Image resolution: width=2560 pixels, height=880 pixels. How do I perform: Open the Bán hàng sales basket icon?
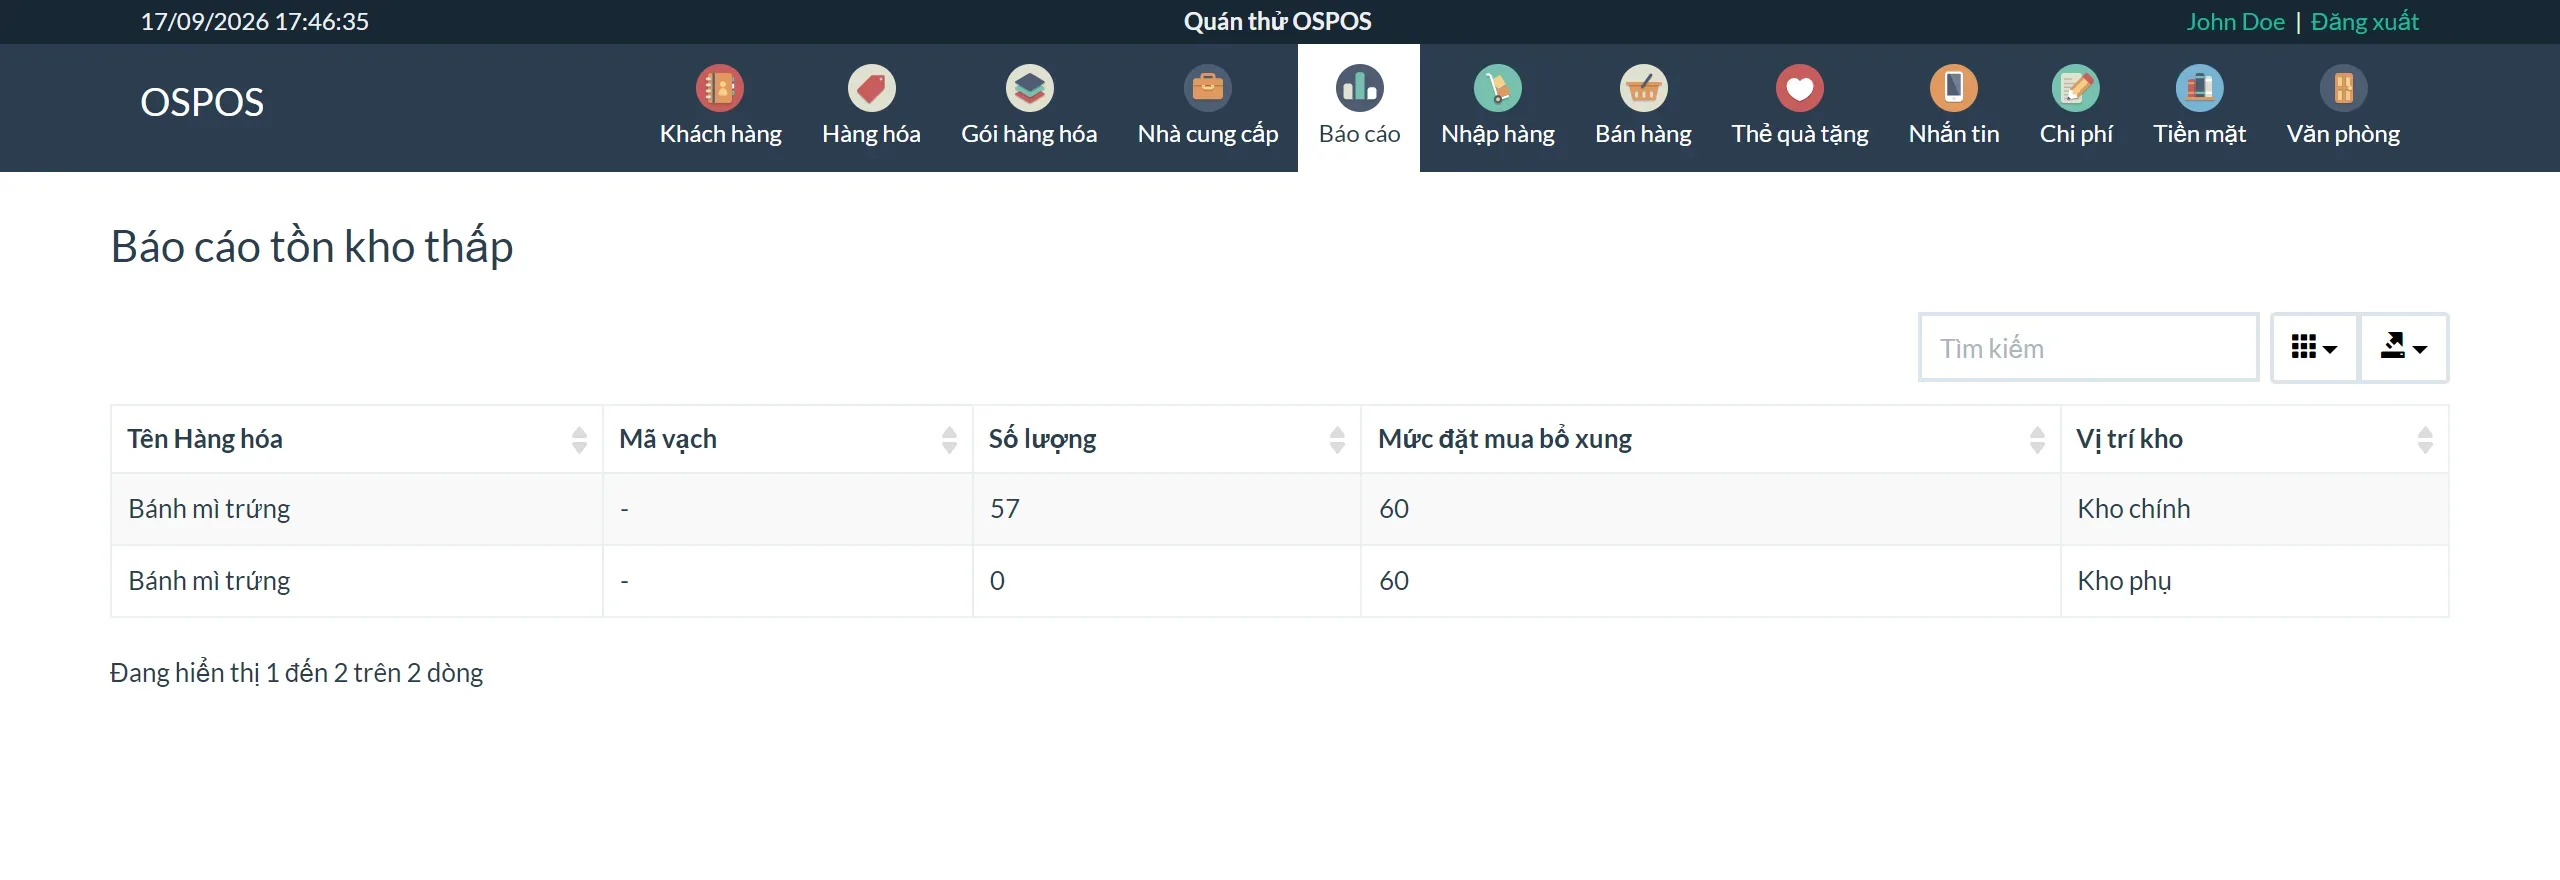coord(1643,88)
